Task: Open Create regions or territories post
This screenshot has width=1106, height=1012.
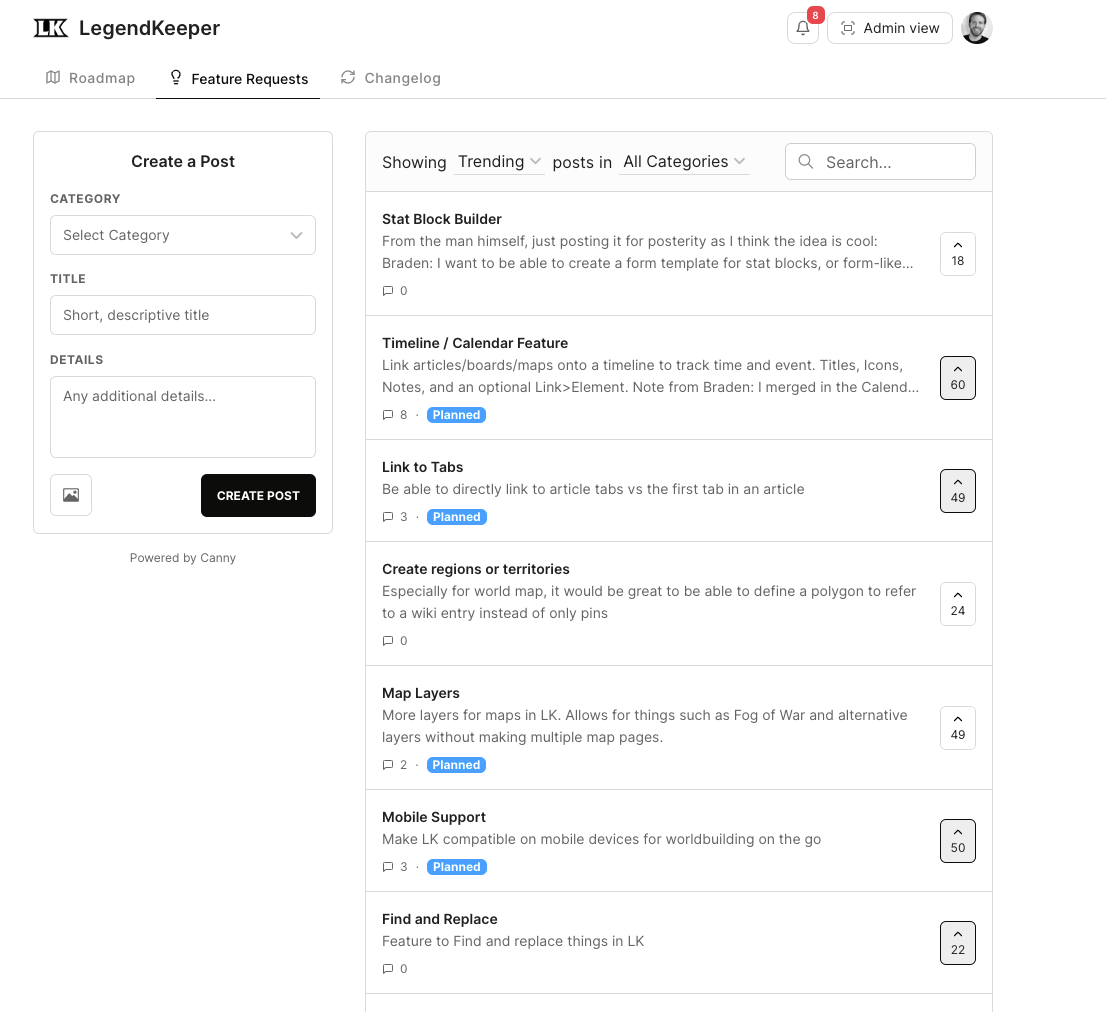Action: 475,569
